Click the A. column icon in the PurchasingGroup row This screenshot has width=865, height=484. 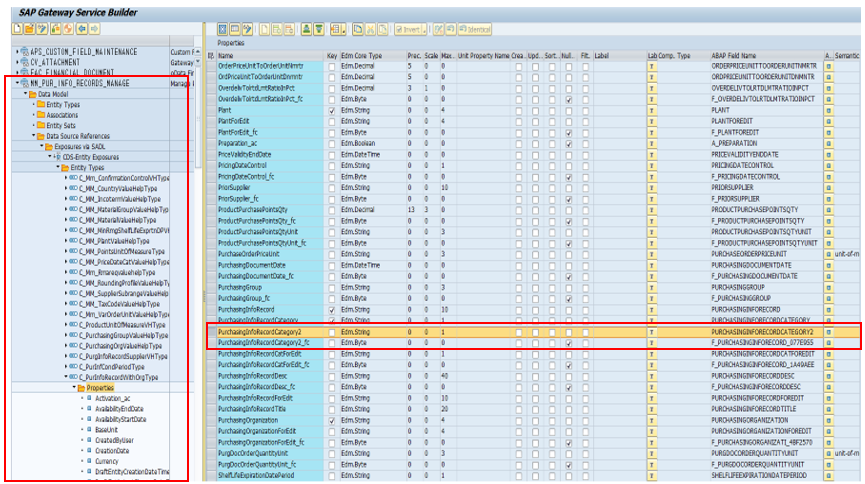pyautogui.click(x=829, y=288)
